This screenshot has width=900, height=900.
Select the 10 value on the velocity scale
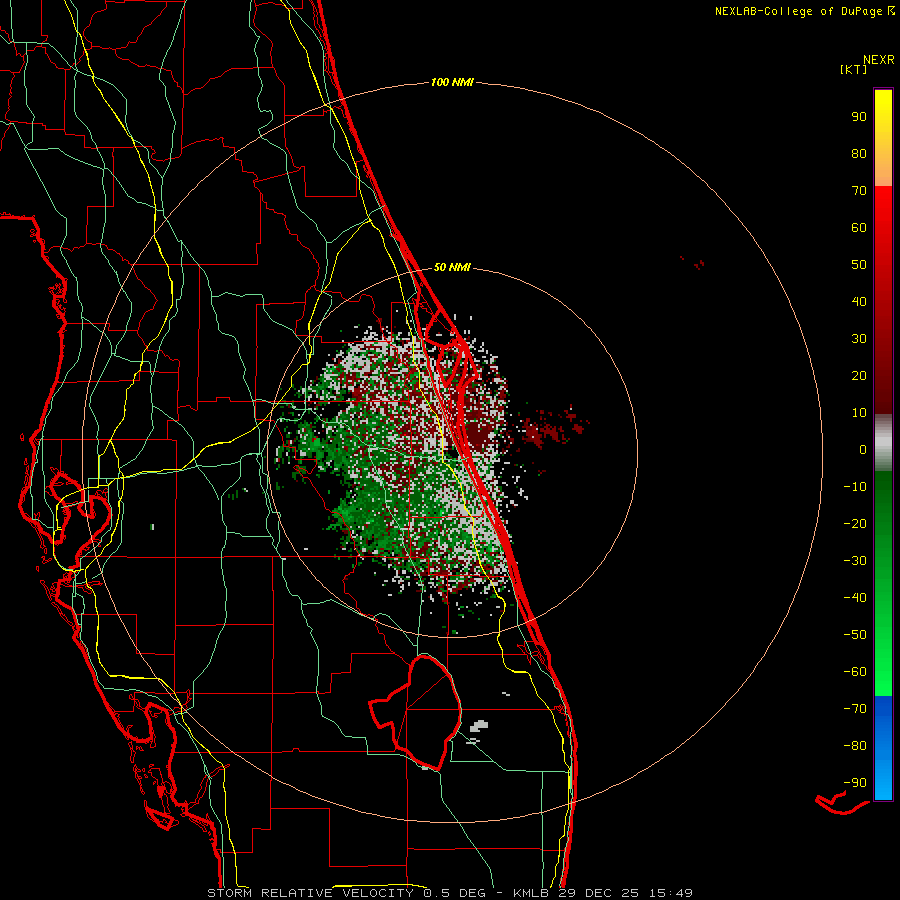(859, 413)
